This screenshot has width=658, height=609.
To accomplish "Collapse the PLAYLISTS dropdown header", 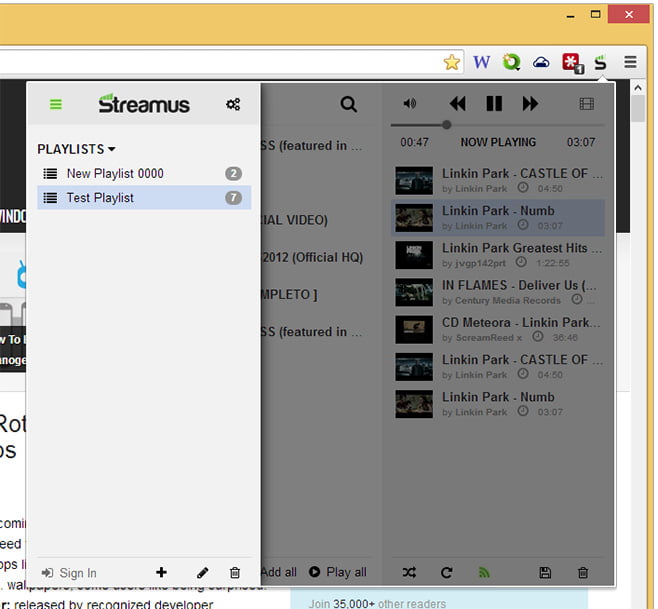I will point(77,149).
